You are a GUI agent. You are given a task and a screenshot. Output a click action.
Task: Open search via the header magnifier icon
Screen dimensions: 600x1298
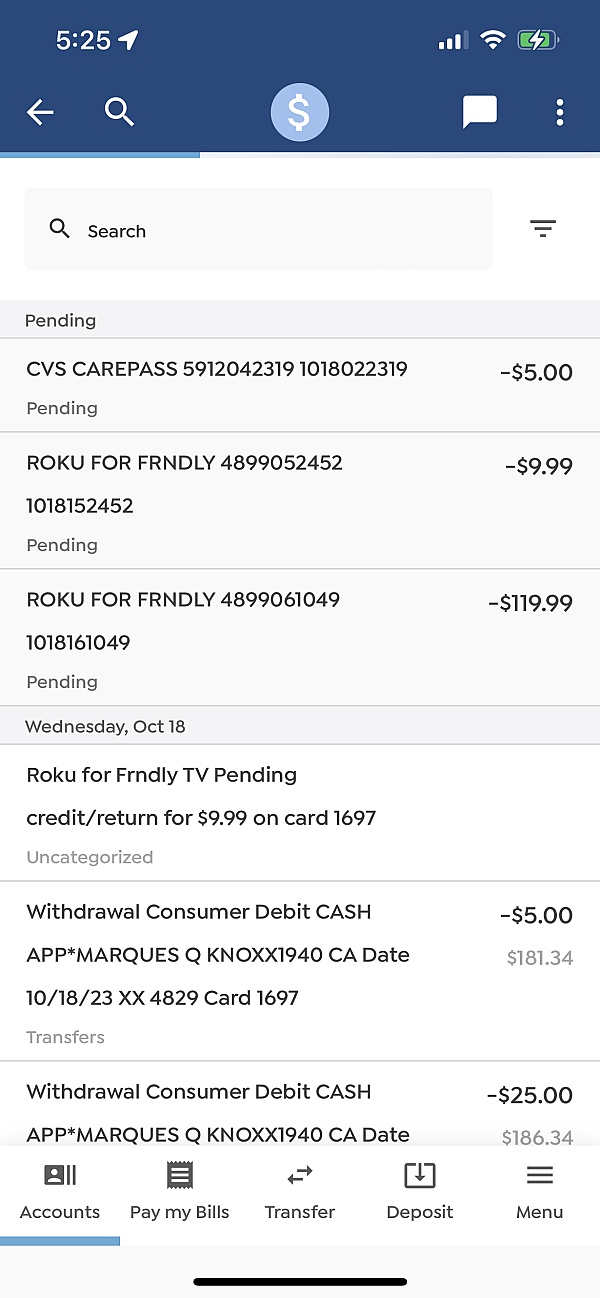coord(119,112)
